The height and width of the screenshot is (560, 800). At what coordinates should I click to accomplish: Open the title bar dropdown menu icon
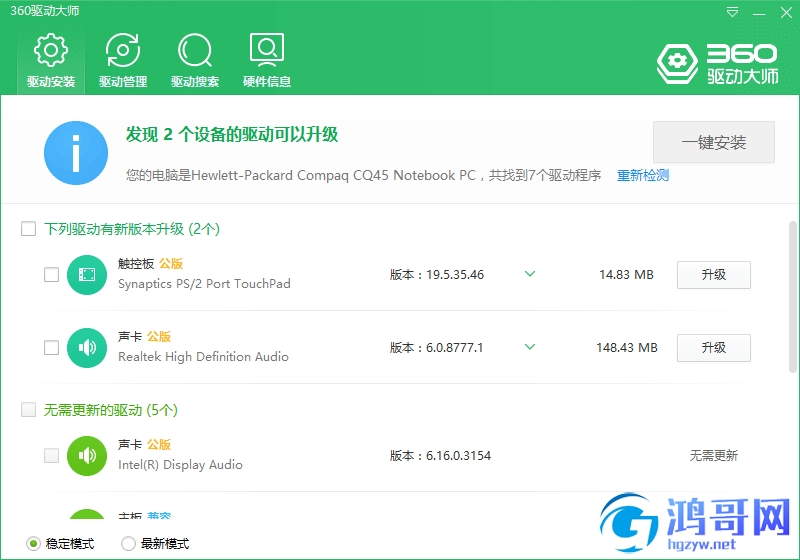tap(732, 12)
